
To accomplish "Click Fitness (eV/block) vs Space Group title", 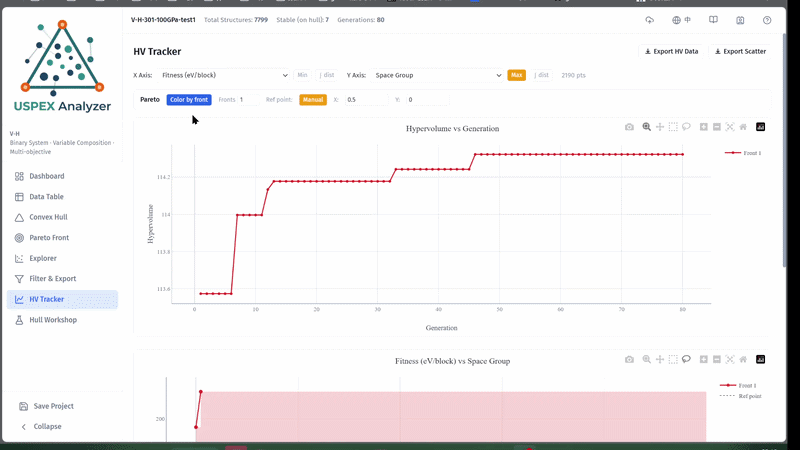I will click(x=453, y=361).
